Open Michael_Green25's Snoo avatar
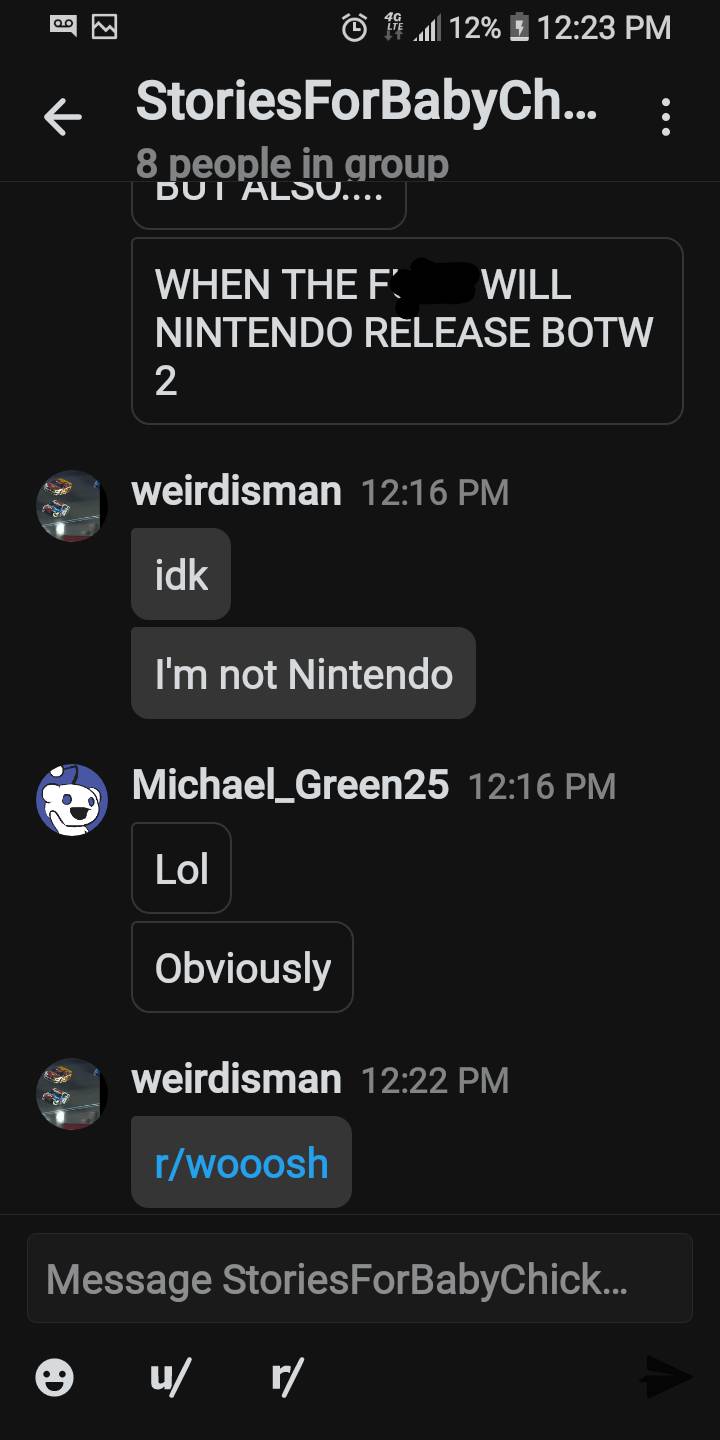Viewport: 720px width, 1440px height. pos(72,800)
